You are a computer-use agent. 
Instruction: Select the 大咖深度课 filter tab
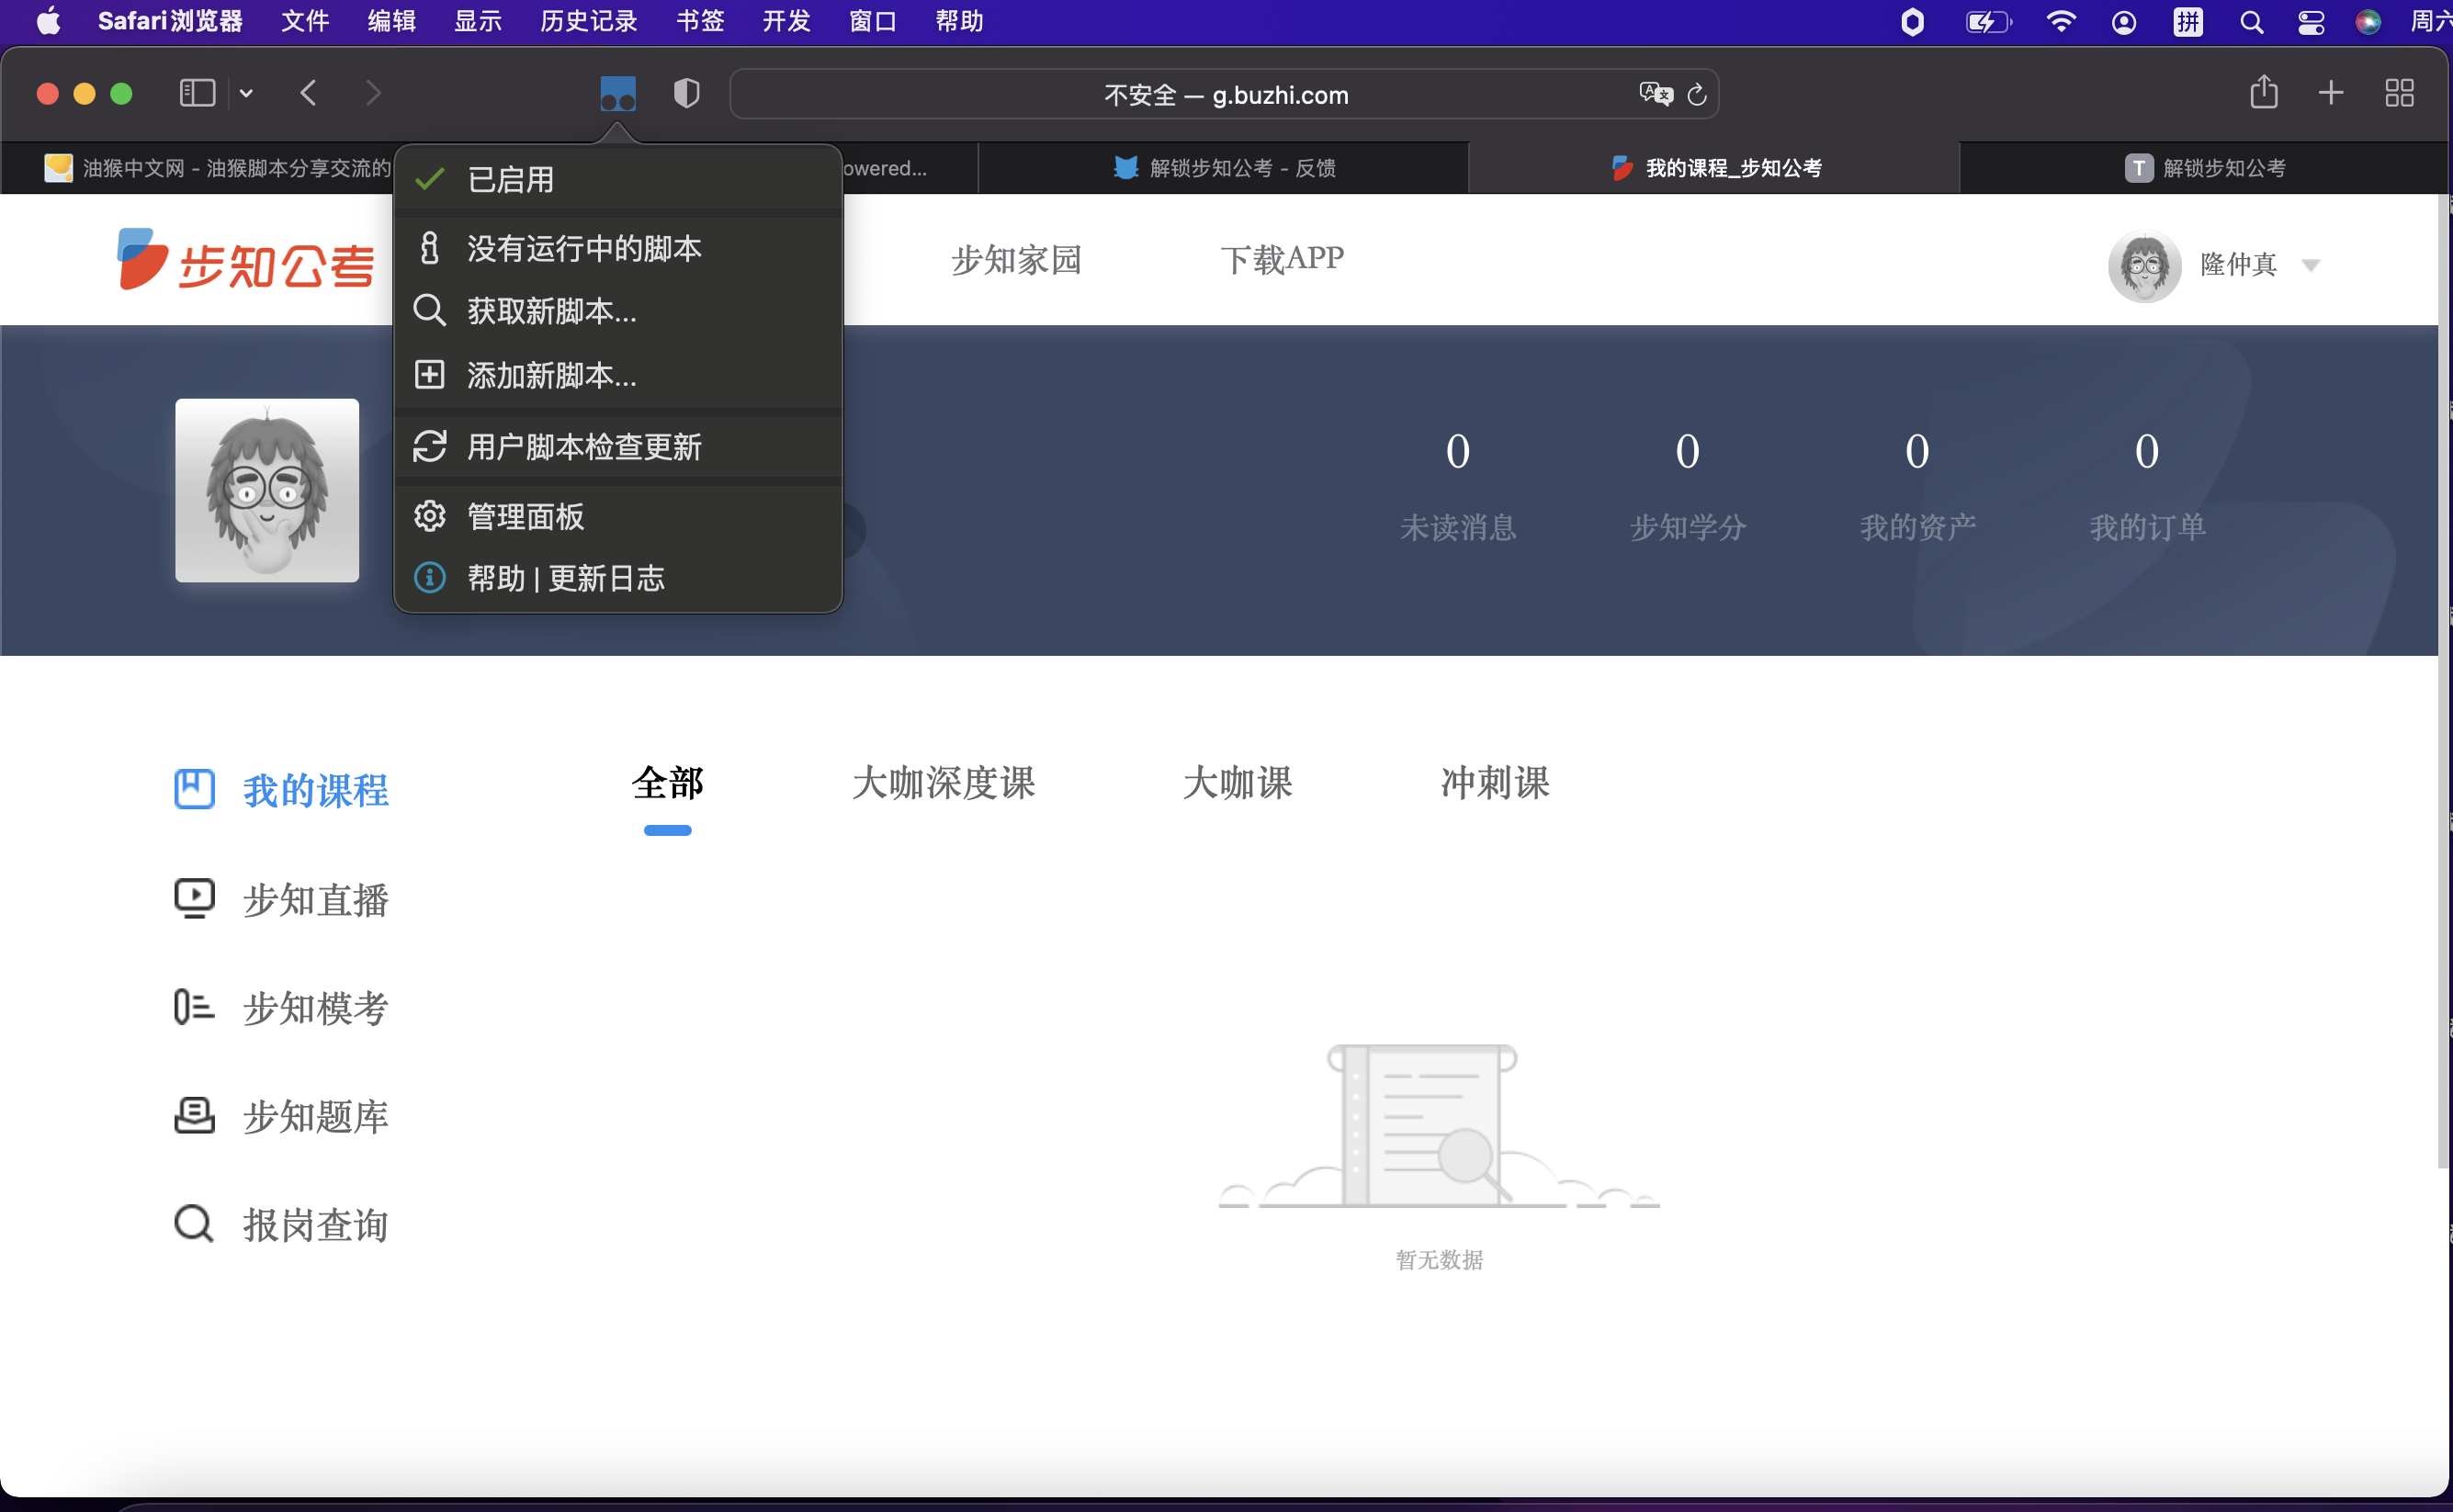[943, 783]
